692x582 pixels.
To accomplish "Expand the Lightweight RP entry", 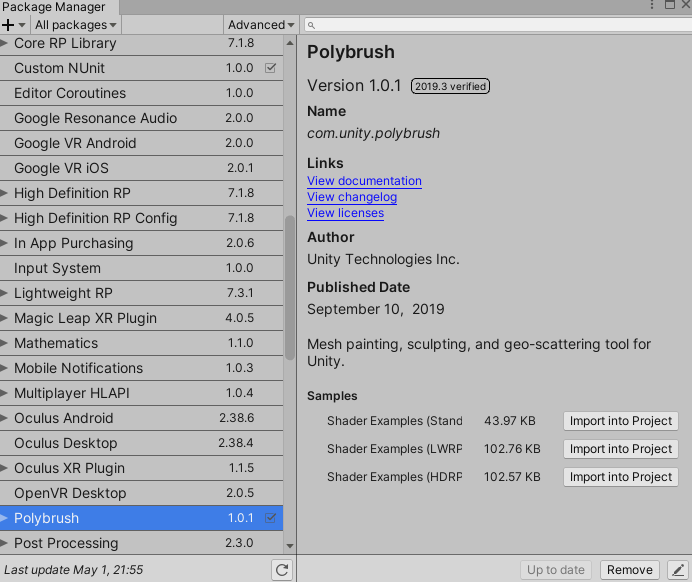I will click(4, 293).
